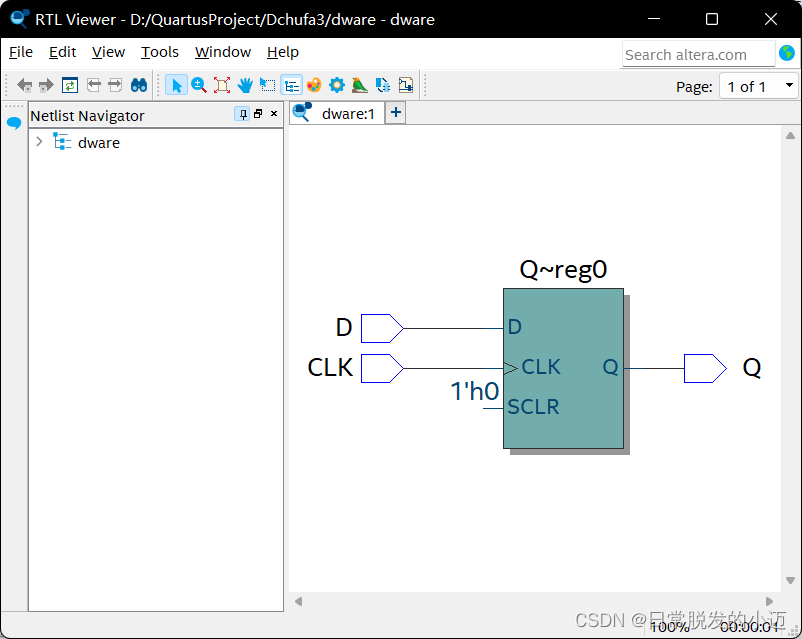Image resolution: width=802 pixels, height=639 pixels.
Task: Click the 1'h0 constant label
Action: (x=475, y=391)
